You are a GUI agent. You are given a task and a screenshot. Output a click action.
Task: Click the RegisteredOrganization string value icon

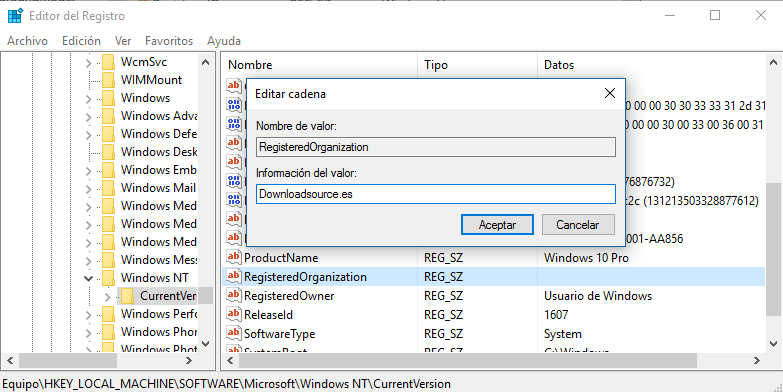pos(234,277)
